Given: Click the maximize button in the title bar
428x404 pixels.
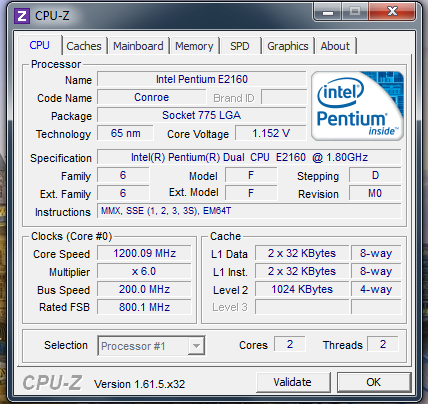Looking at the screenshot, I should (355, 12).
